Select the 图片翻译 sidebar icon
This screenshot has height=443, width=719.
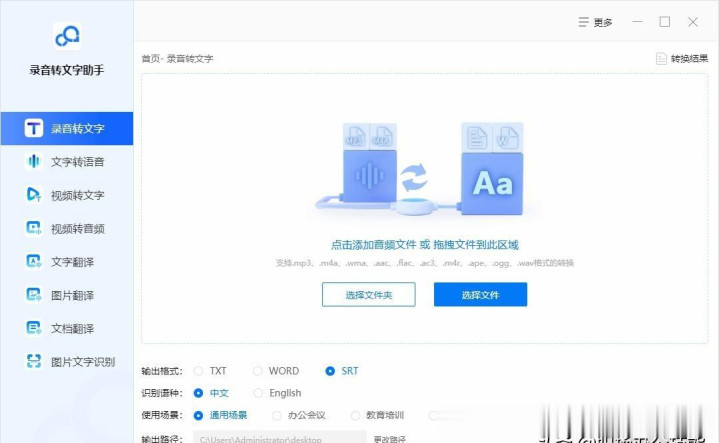tap(33, 295)
